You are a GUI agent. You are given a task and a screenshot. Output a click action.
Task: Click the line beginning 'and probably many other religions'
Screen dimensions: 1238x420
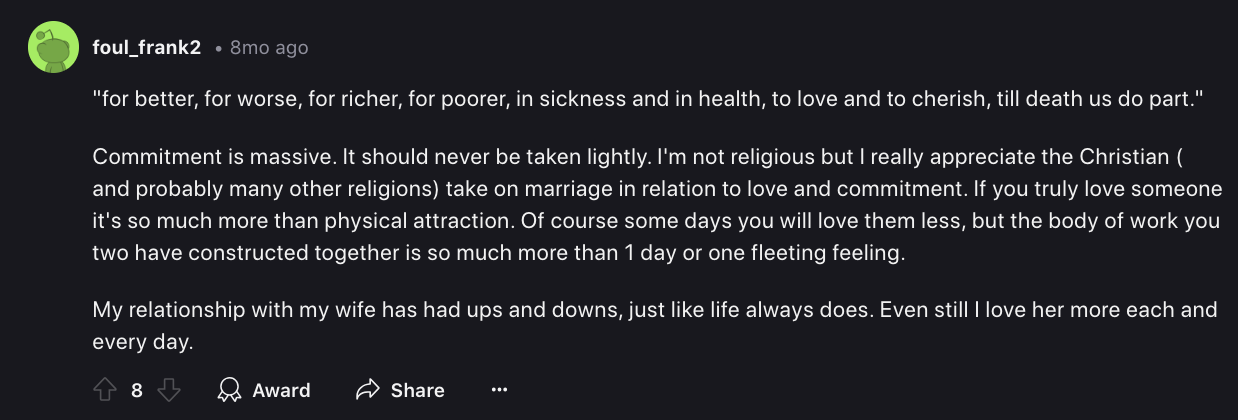point(657,189)
